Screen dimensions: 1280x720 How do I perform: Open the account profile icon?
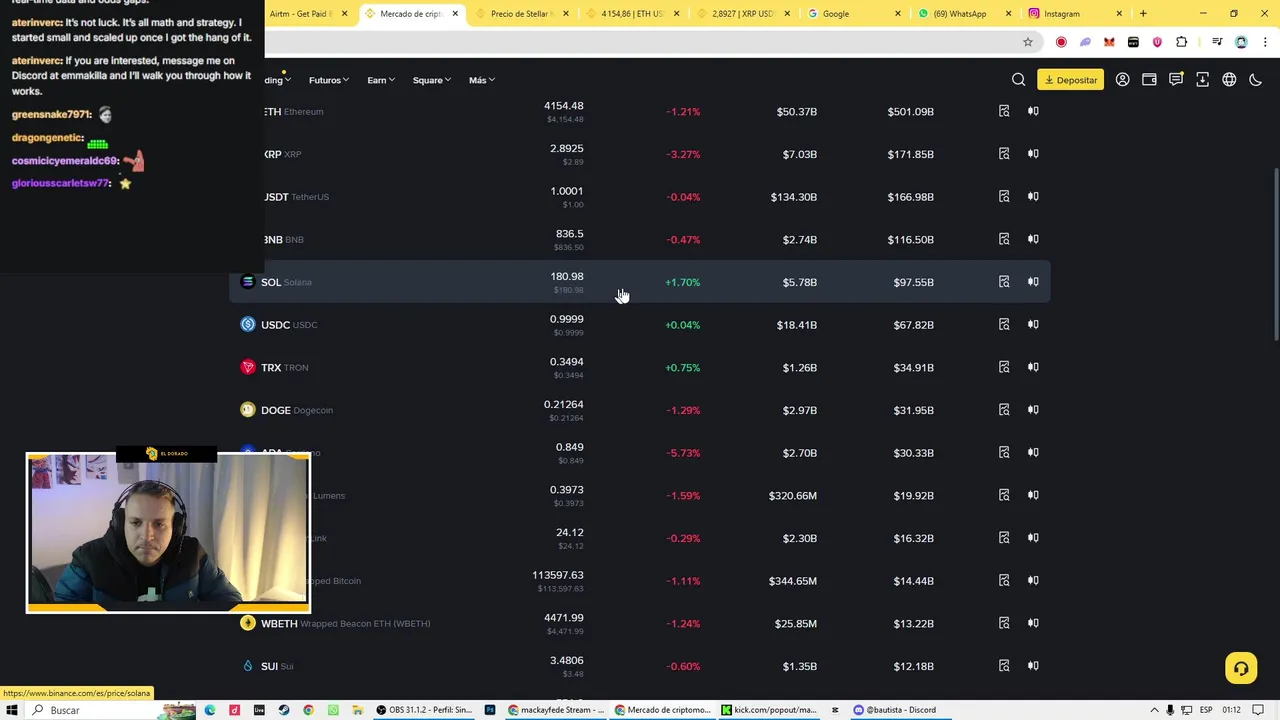click(x=1122, y=80)
